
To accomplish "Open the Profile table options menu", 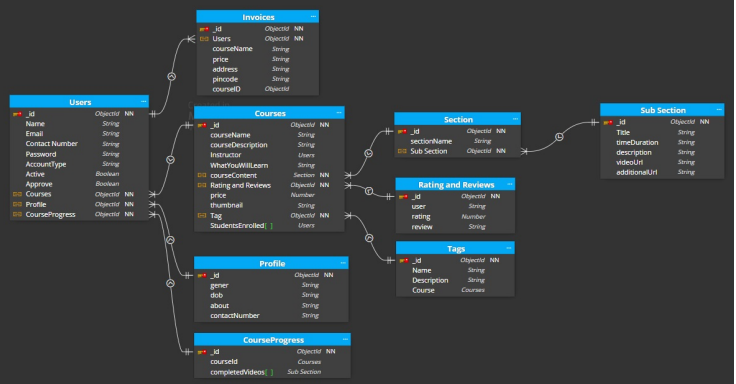I will [343, 263].
